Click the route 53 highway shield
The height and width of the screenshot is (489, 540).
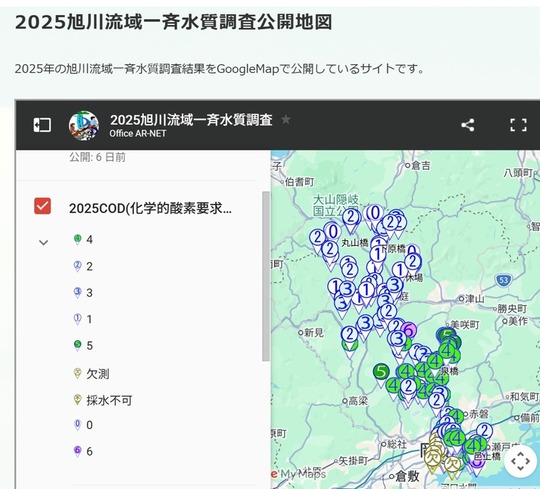[503, 280]
